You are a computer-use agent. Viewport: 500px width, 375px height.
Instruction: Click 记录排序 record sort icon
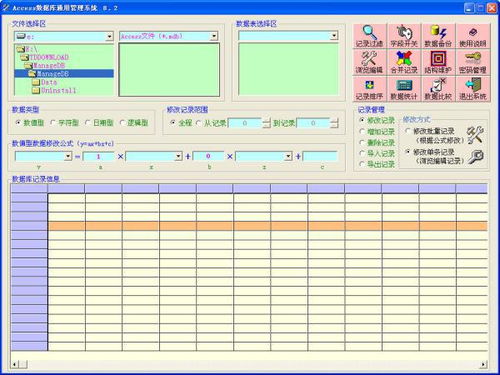click(x=370, y=89)
